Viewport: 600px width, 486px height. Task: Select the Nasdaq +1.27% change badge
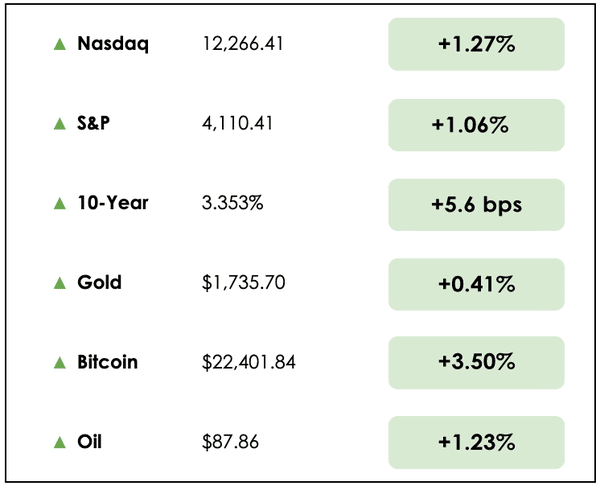point(476,45)
